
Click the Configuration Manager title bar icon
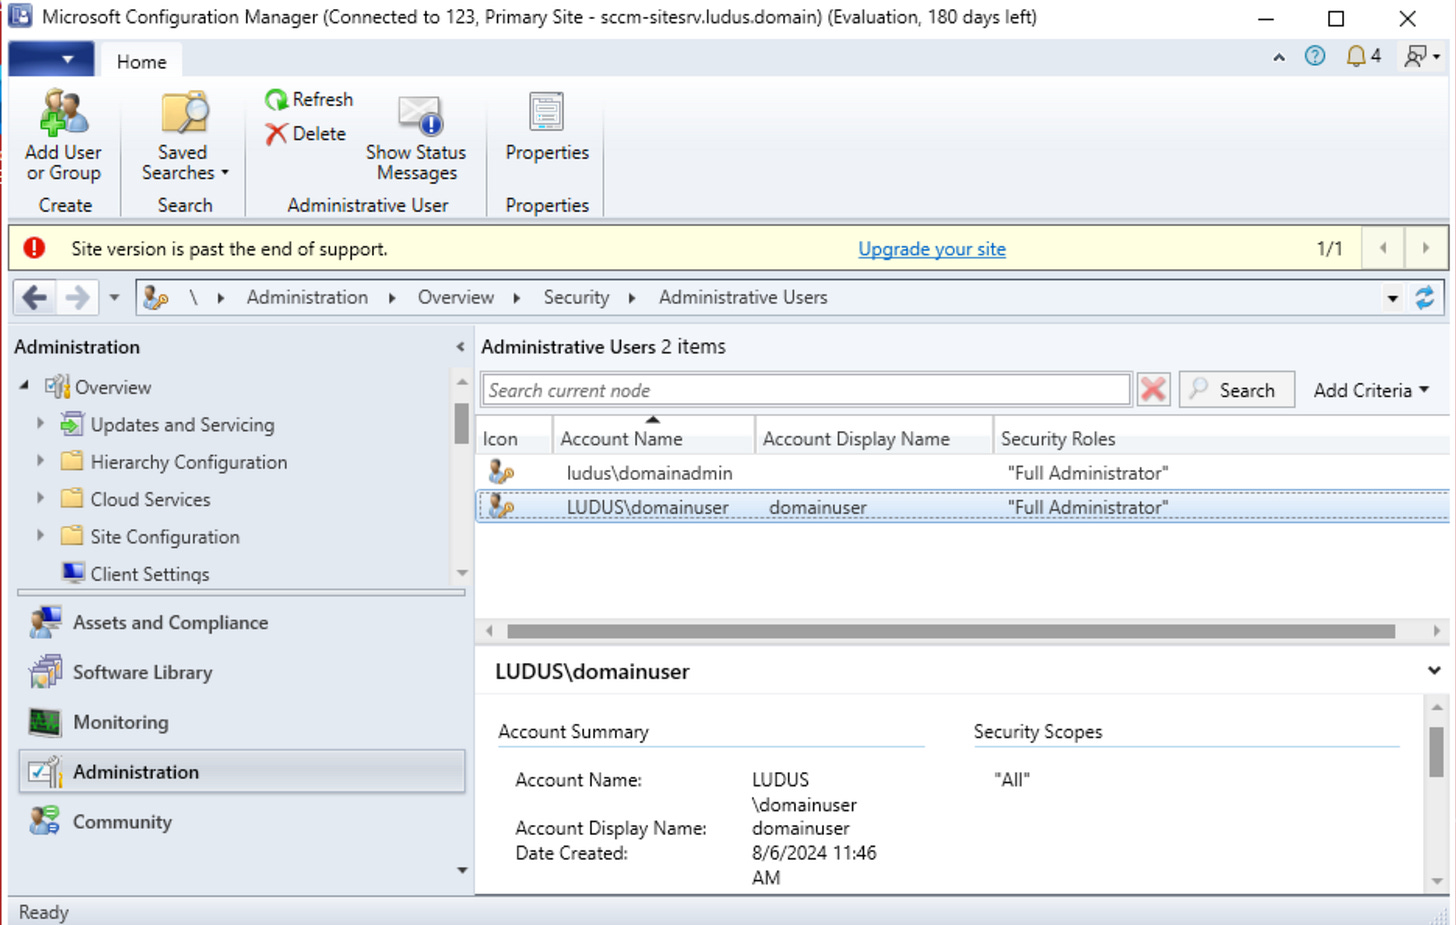pyautogui.click(x=20, y=17)
